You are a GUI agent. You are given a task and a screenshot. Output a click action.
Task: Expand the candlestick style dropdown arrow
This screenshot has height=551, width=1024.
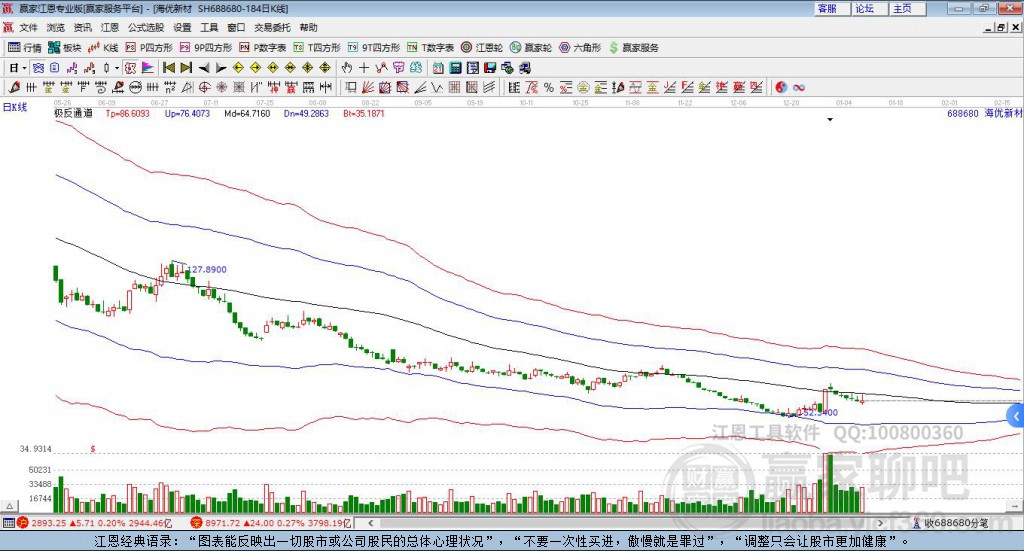coord(117,68)
